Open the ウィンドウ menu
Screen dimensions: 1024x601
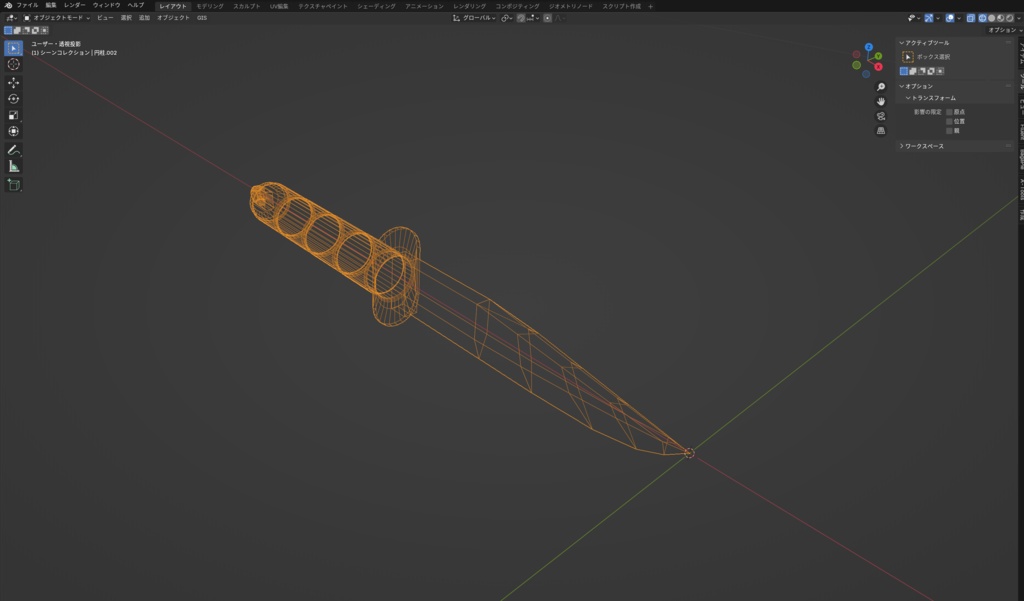pyautogui.click(x=106, y=5)
